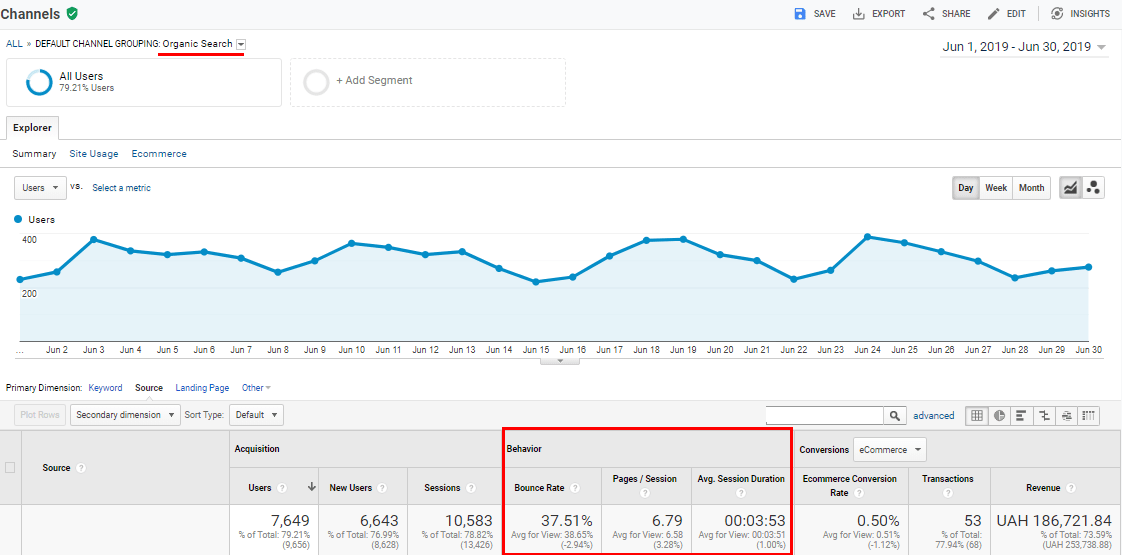Expand the Conversions eCommerce dropdown

click(x=889, y=450)
